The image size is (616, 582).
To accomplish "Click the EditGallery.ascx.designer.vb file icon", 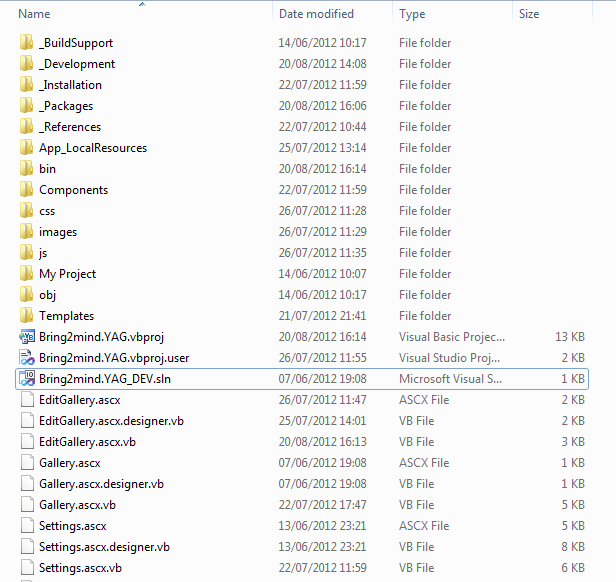I will (27, 421).
